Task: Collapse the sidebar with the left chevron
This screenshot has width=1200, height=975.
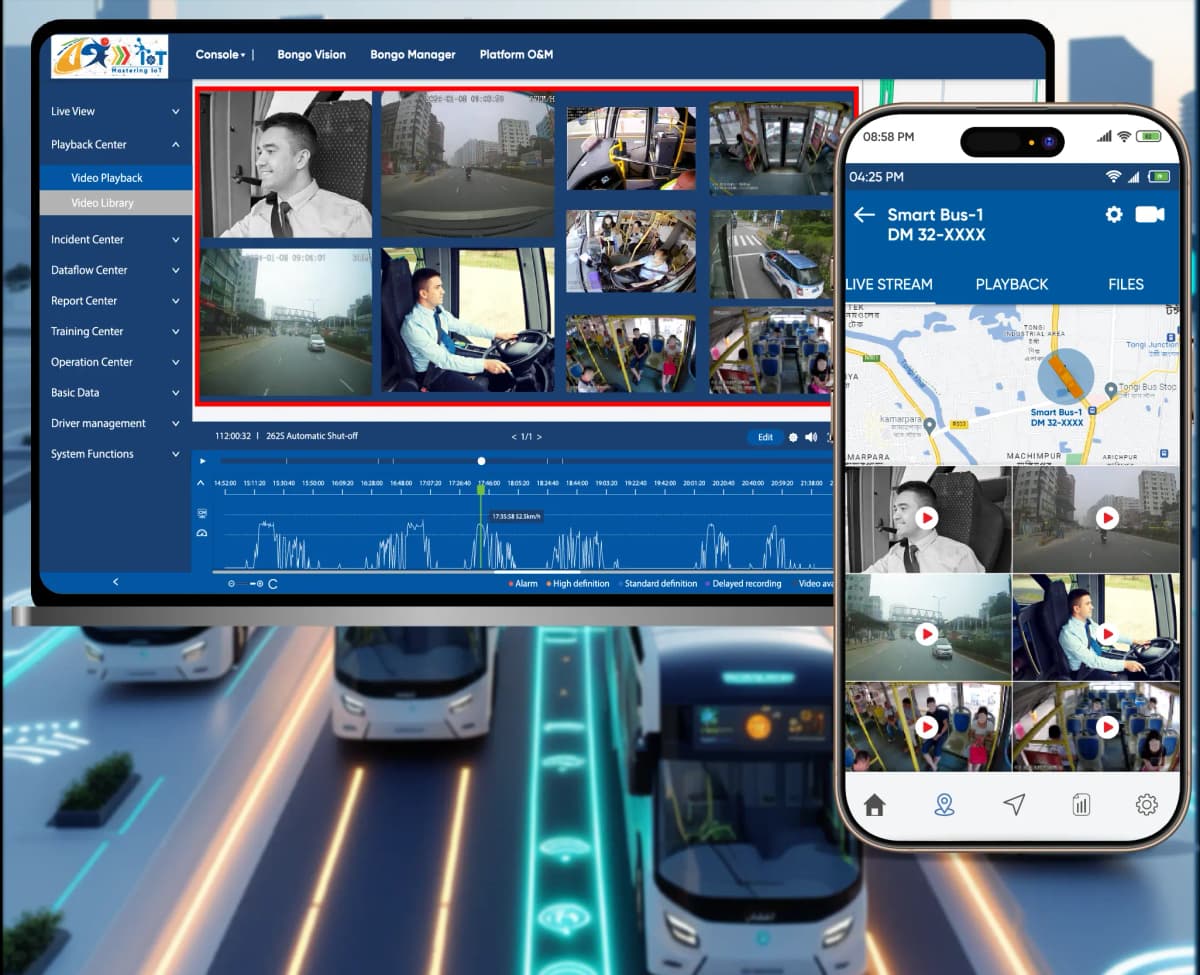Action: [115, 581]
